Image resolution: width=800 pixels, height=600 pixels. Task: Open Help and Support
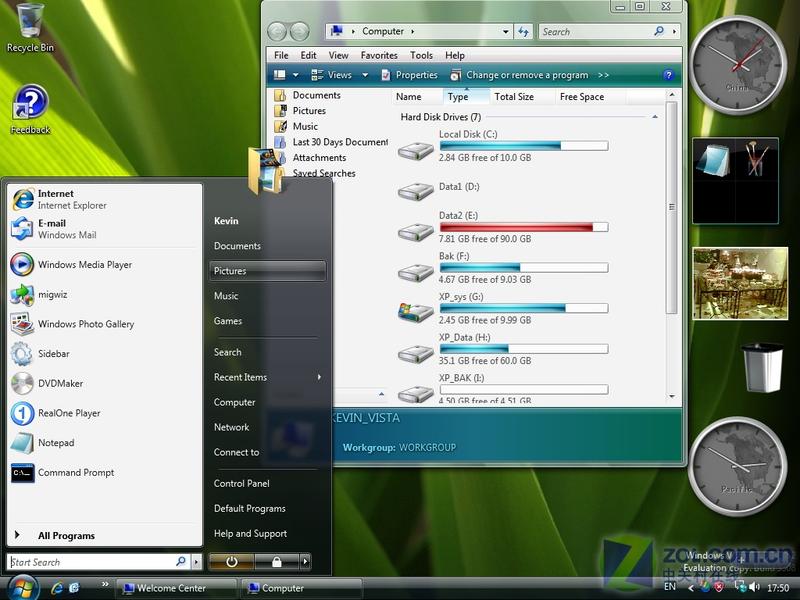250,533
